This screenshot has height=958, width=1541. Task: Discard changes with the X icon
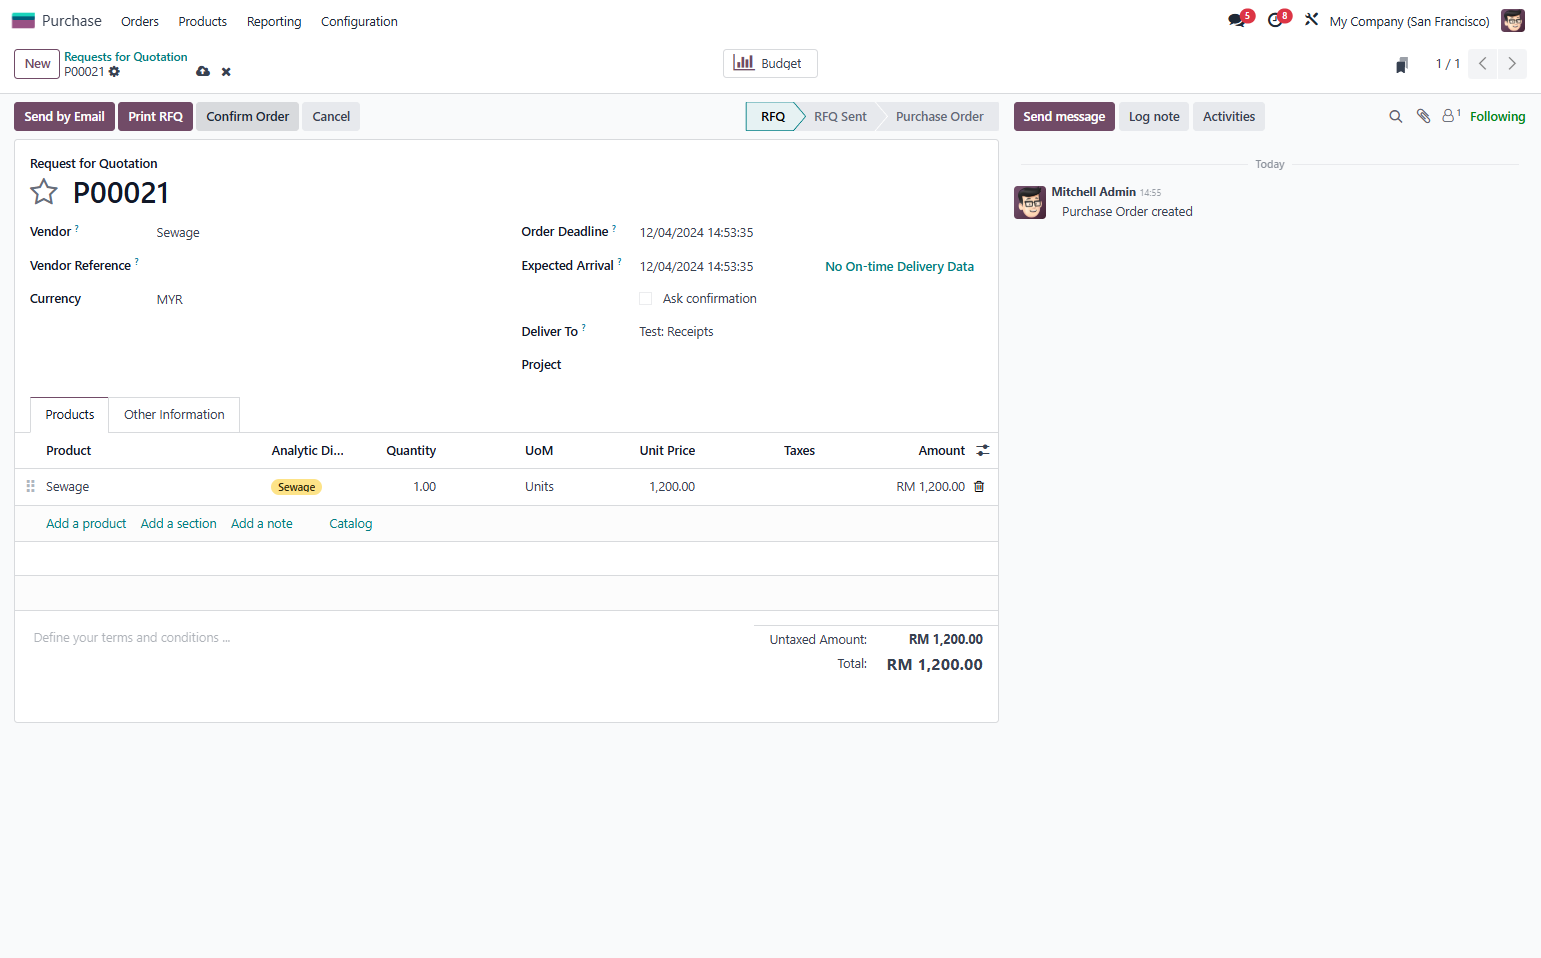[226, 72]
